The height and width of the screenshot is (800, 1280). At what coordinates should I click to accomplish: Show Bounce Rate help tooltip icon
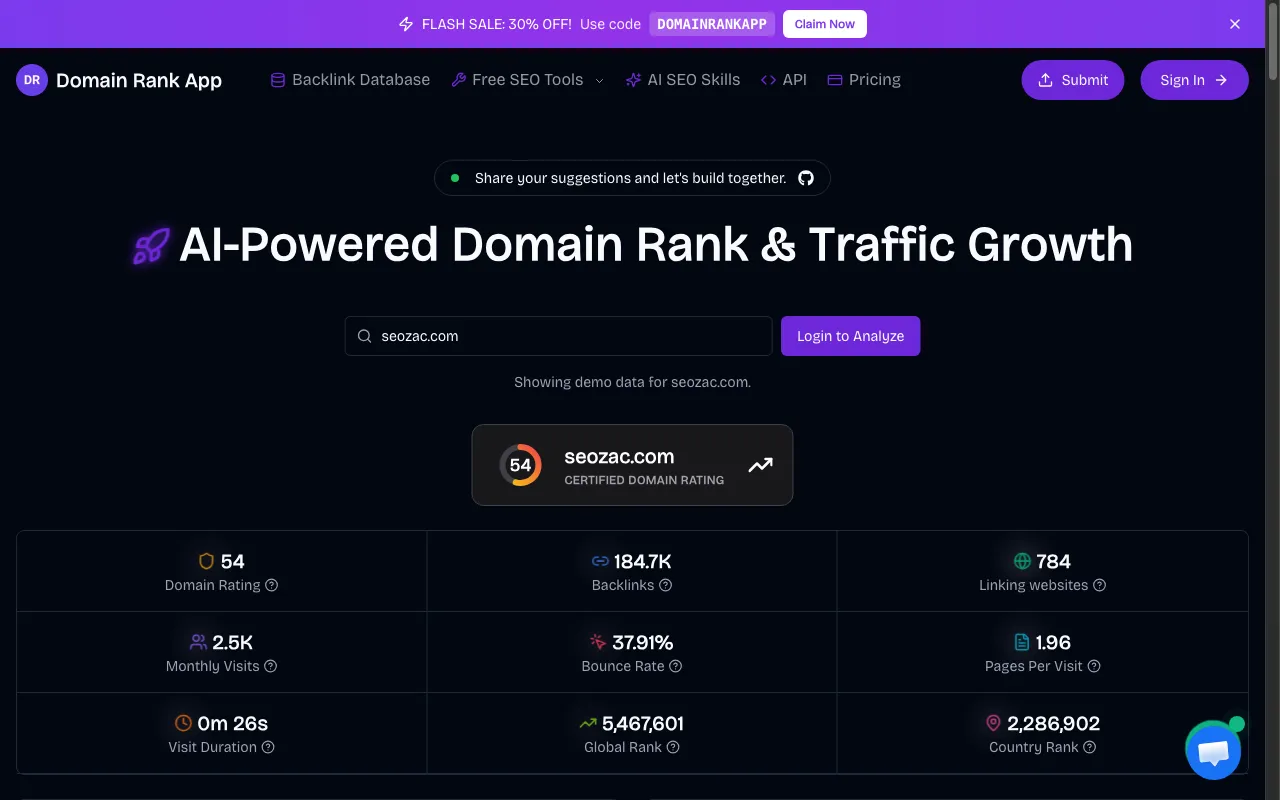(675, 666)
